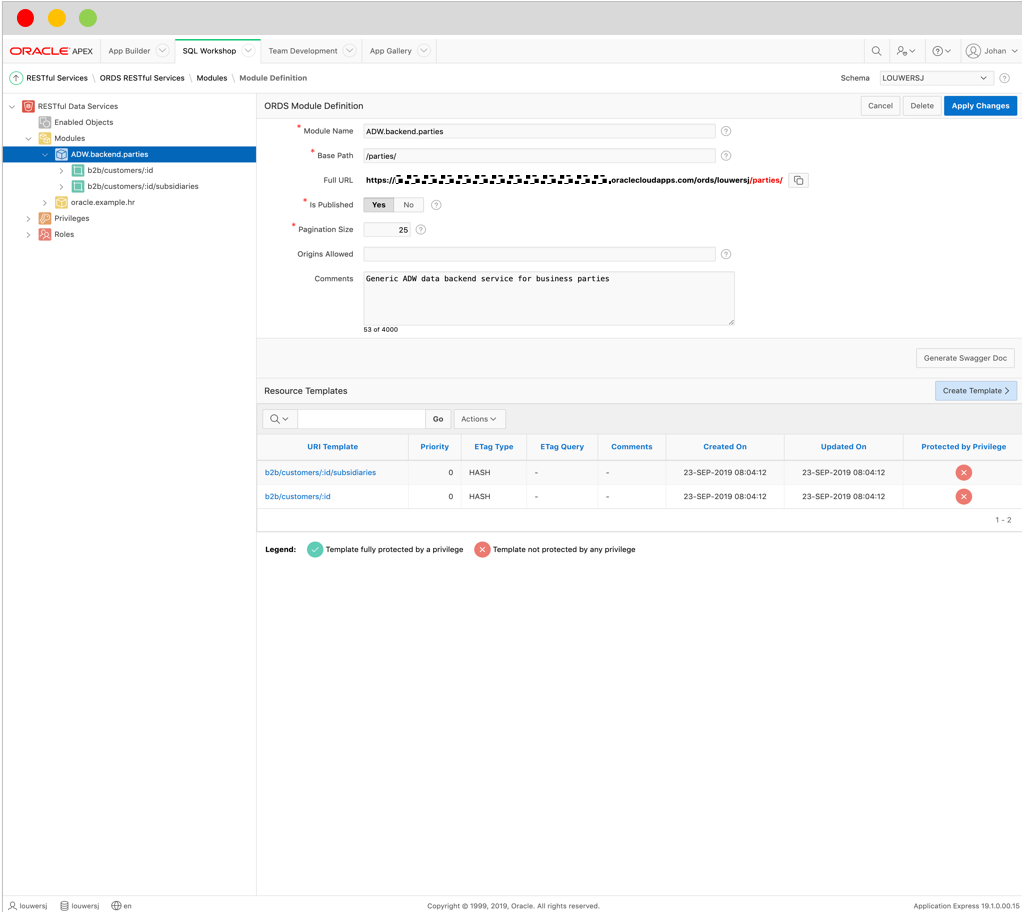Set Is Published to No
1022x912 pixels.
pos(408,204)
